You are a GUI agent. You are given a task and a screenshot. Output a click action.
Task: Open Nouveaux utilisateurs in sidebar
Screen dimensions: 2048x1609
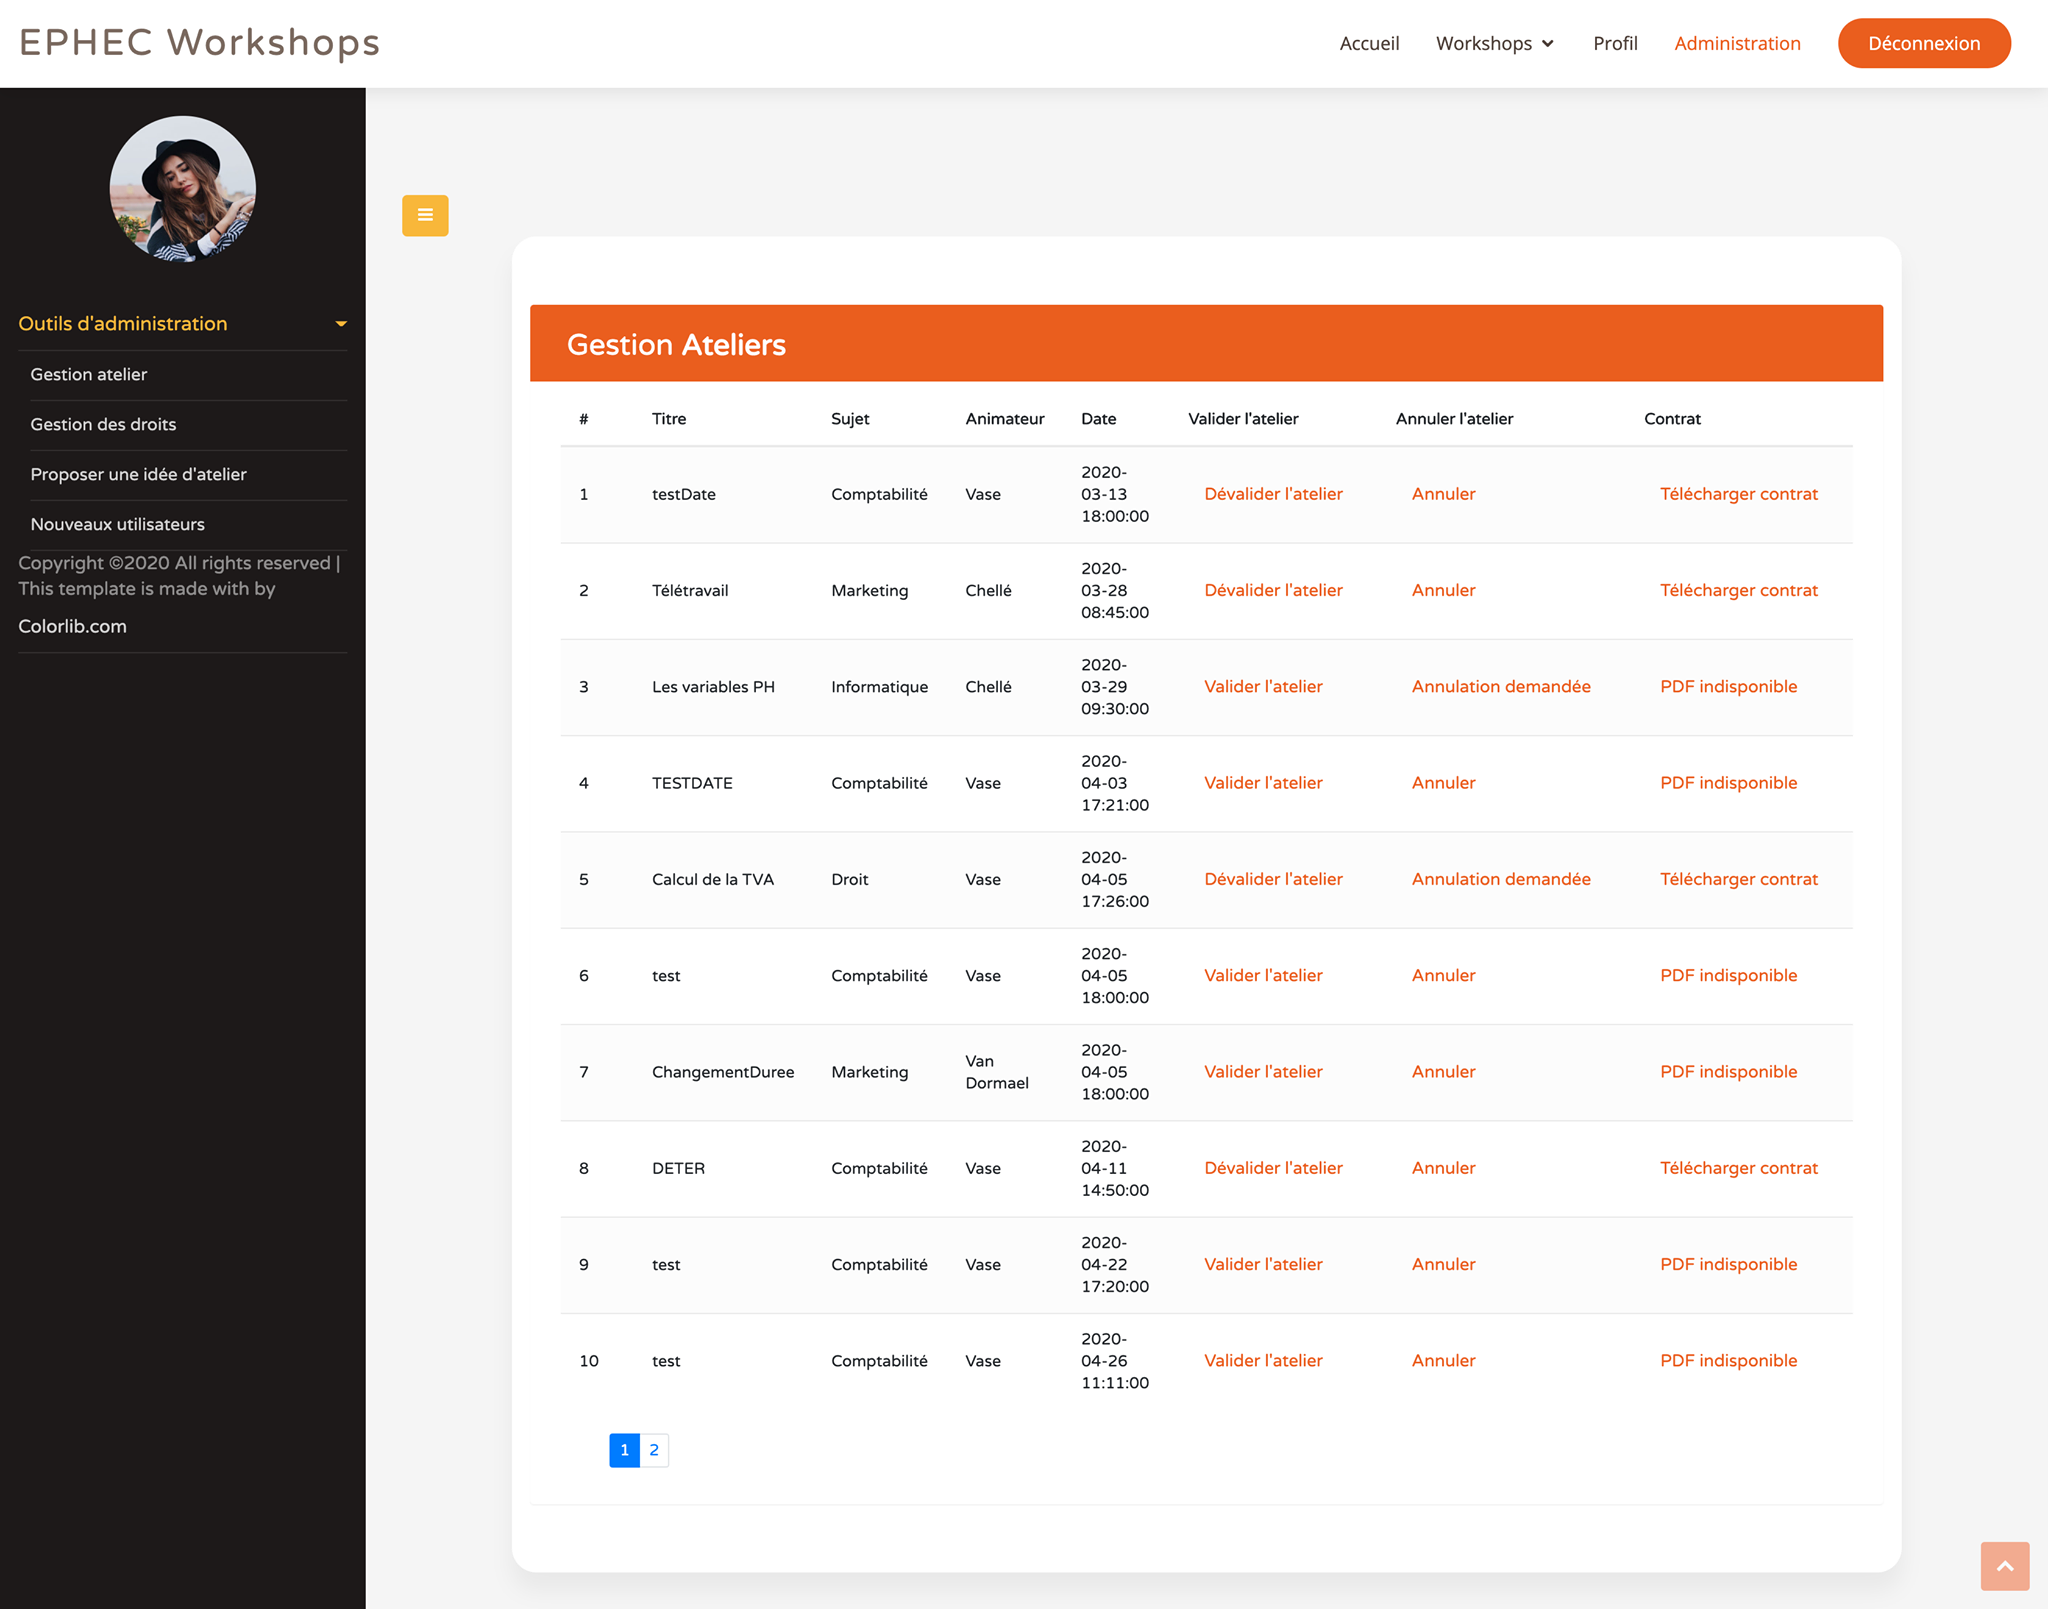click(117, 524)
